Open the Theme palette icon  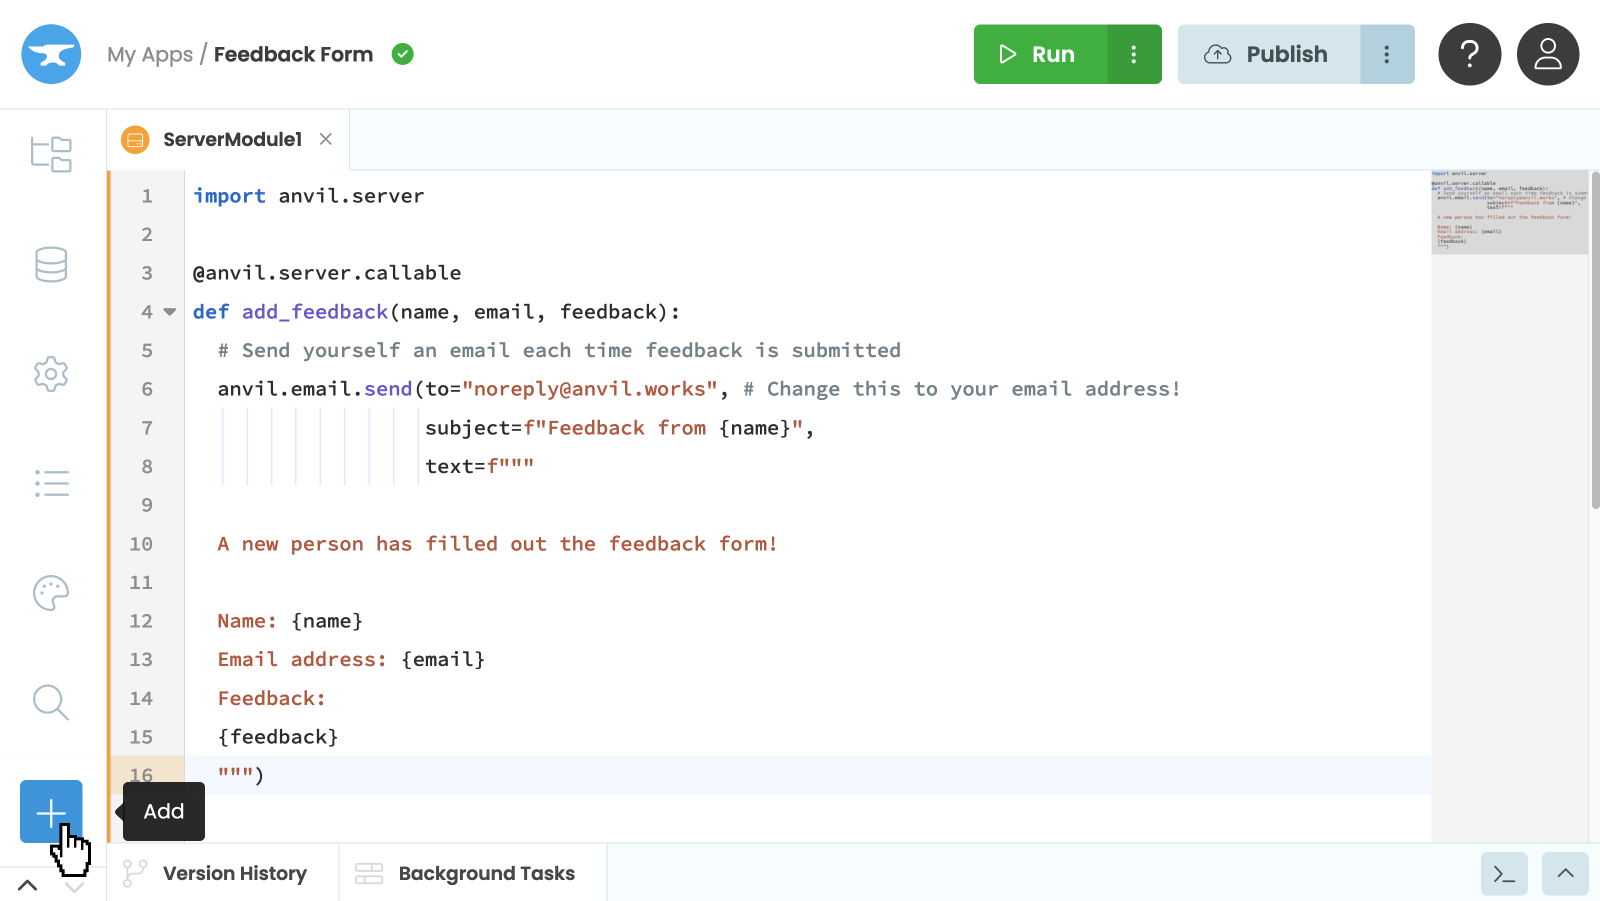[x=51, y=593]
